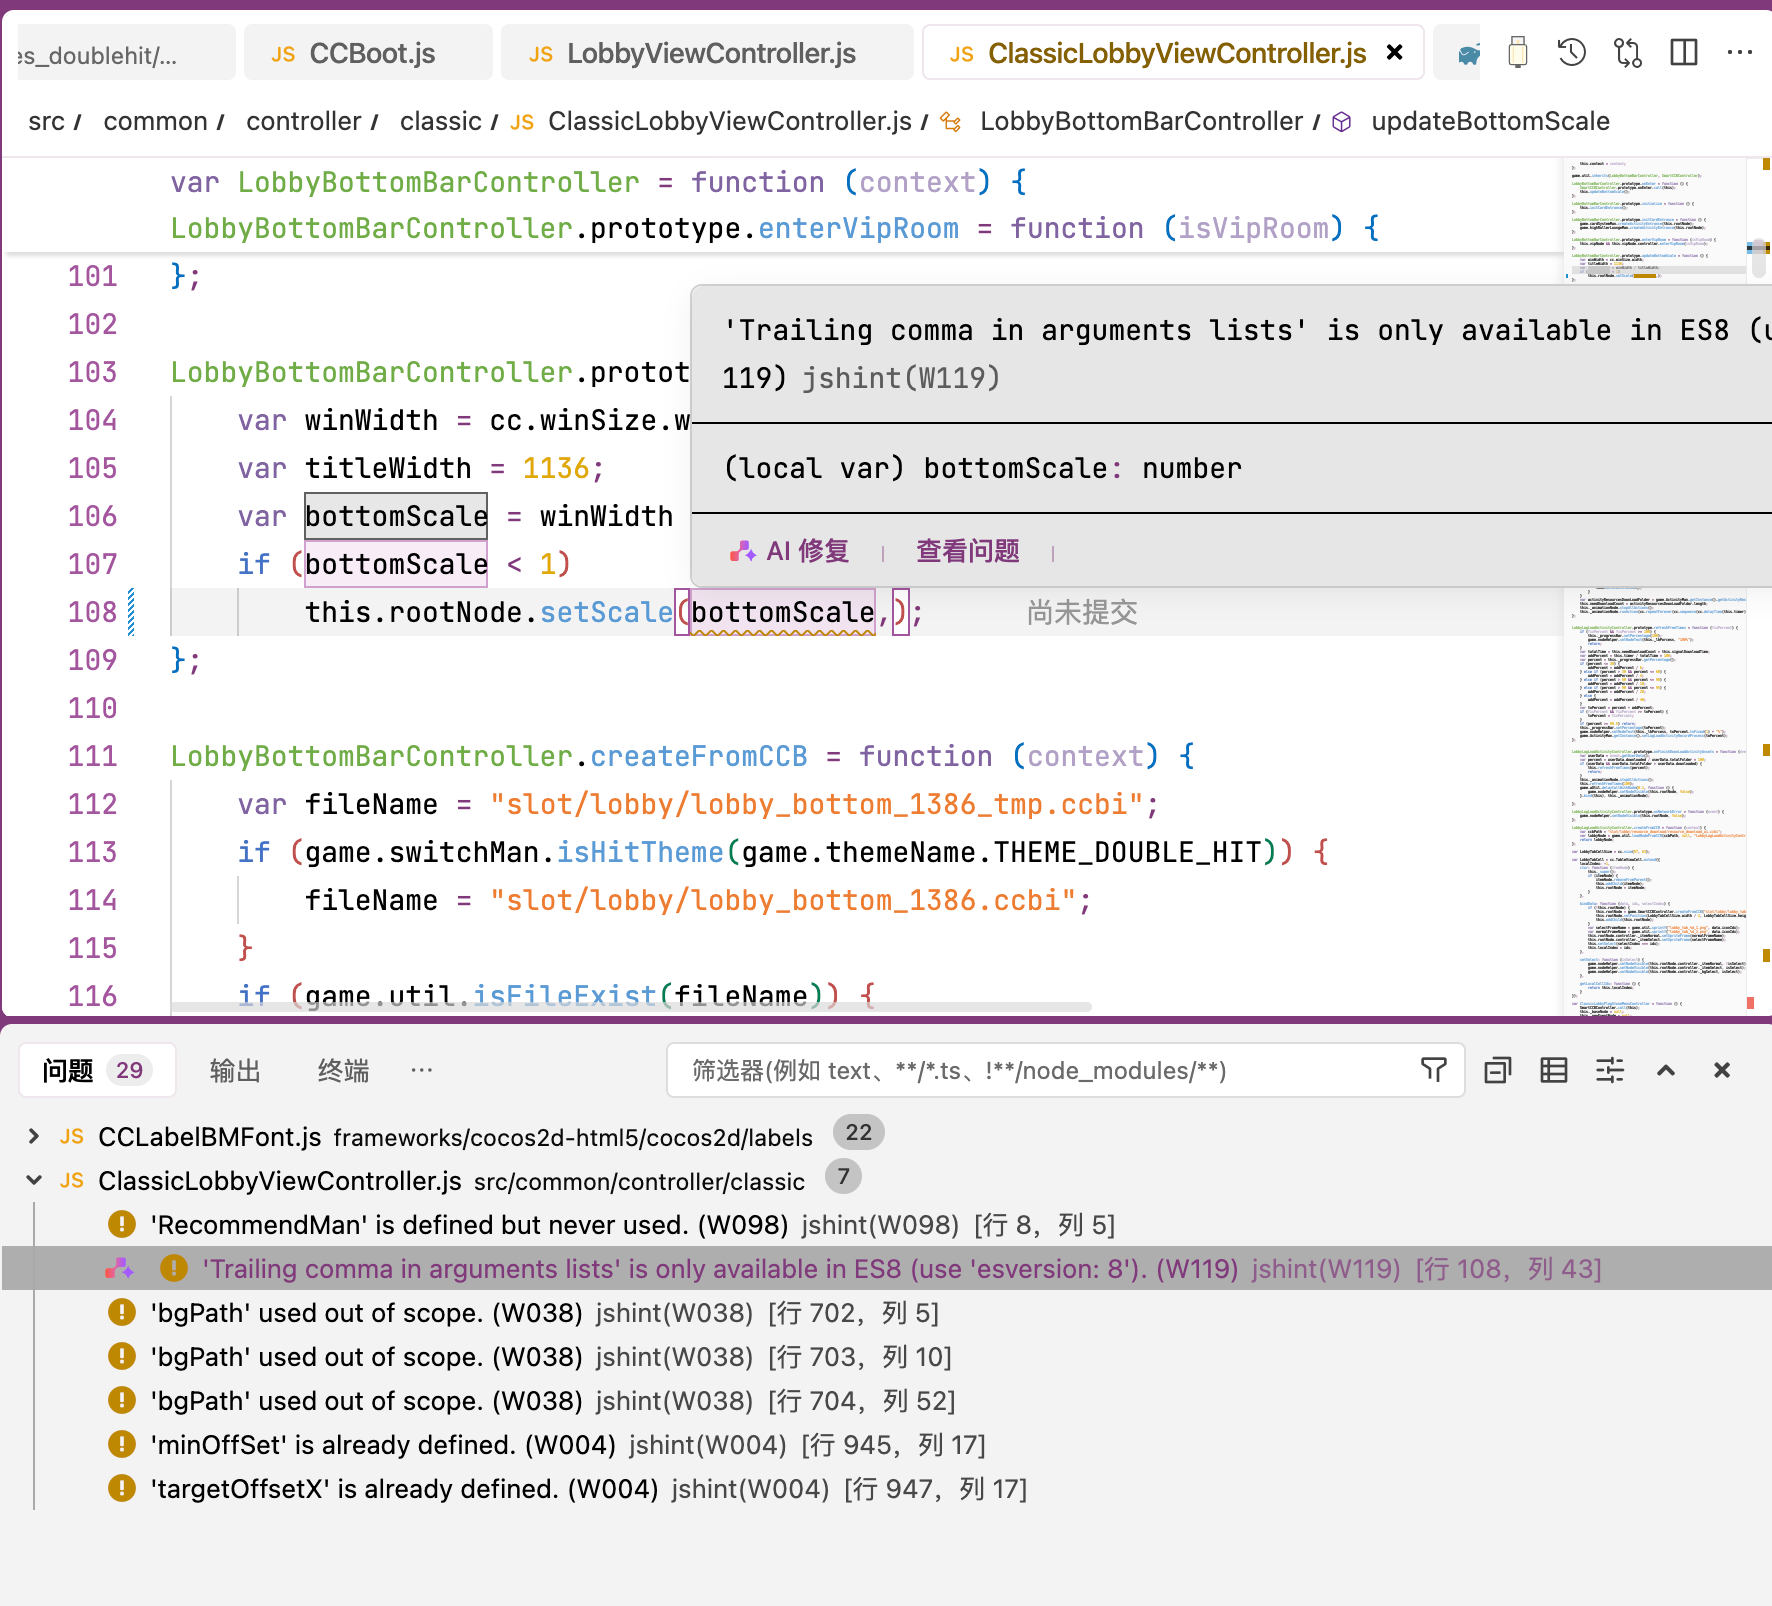
Task: Open the editor's more actions ellipsis menu
Action: 1740,52
